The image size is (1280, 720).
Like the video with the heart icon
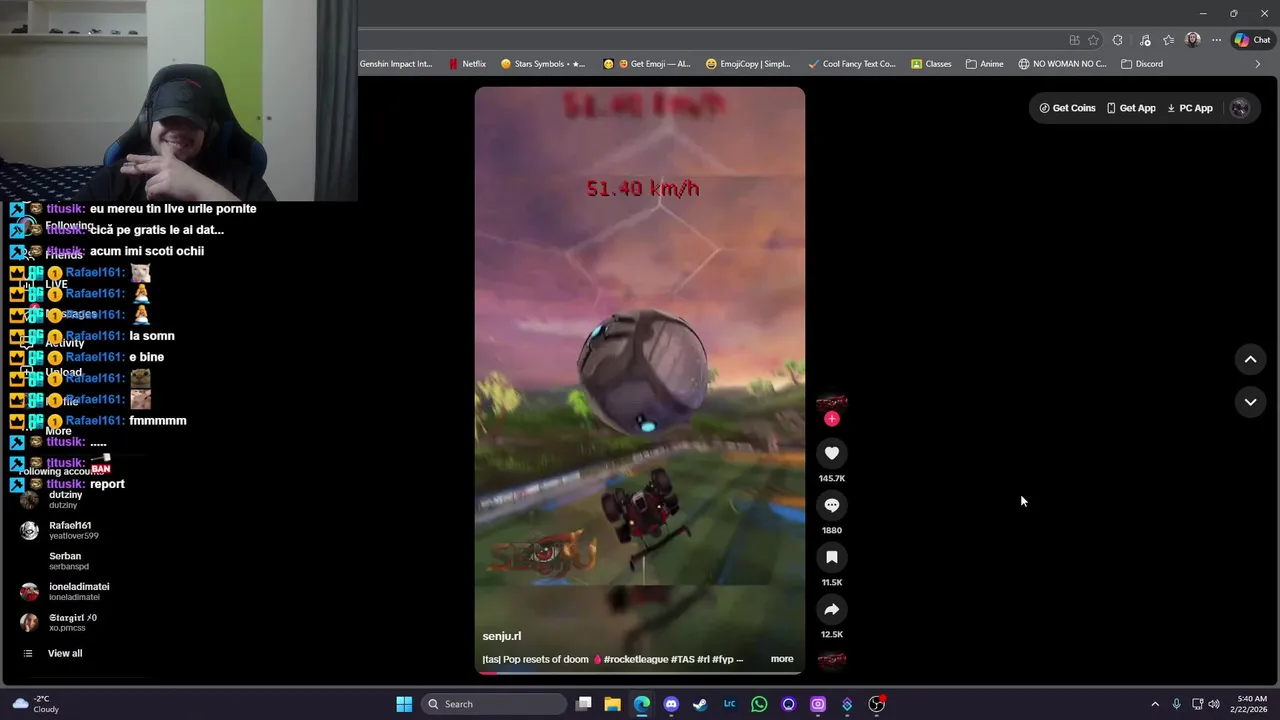coord(831,453)
